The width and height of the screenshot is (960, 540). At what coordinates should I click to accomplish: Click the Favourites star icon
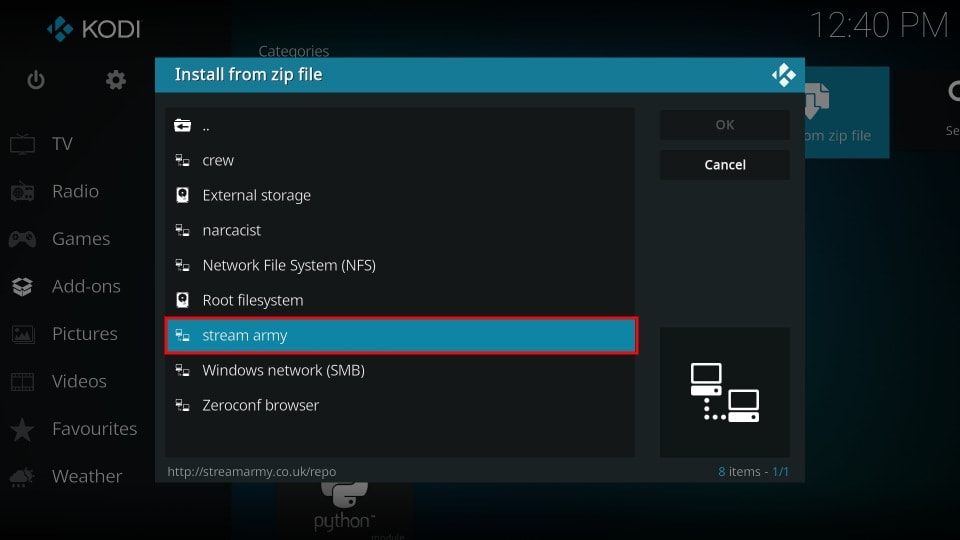pos(23,429)
